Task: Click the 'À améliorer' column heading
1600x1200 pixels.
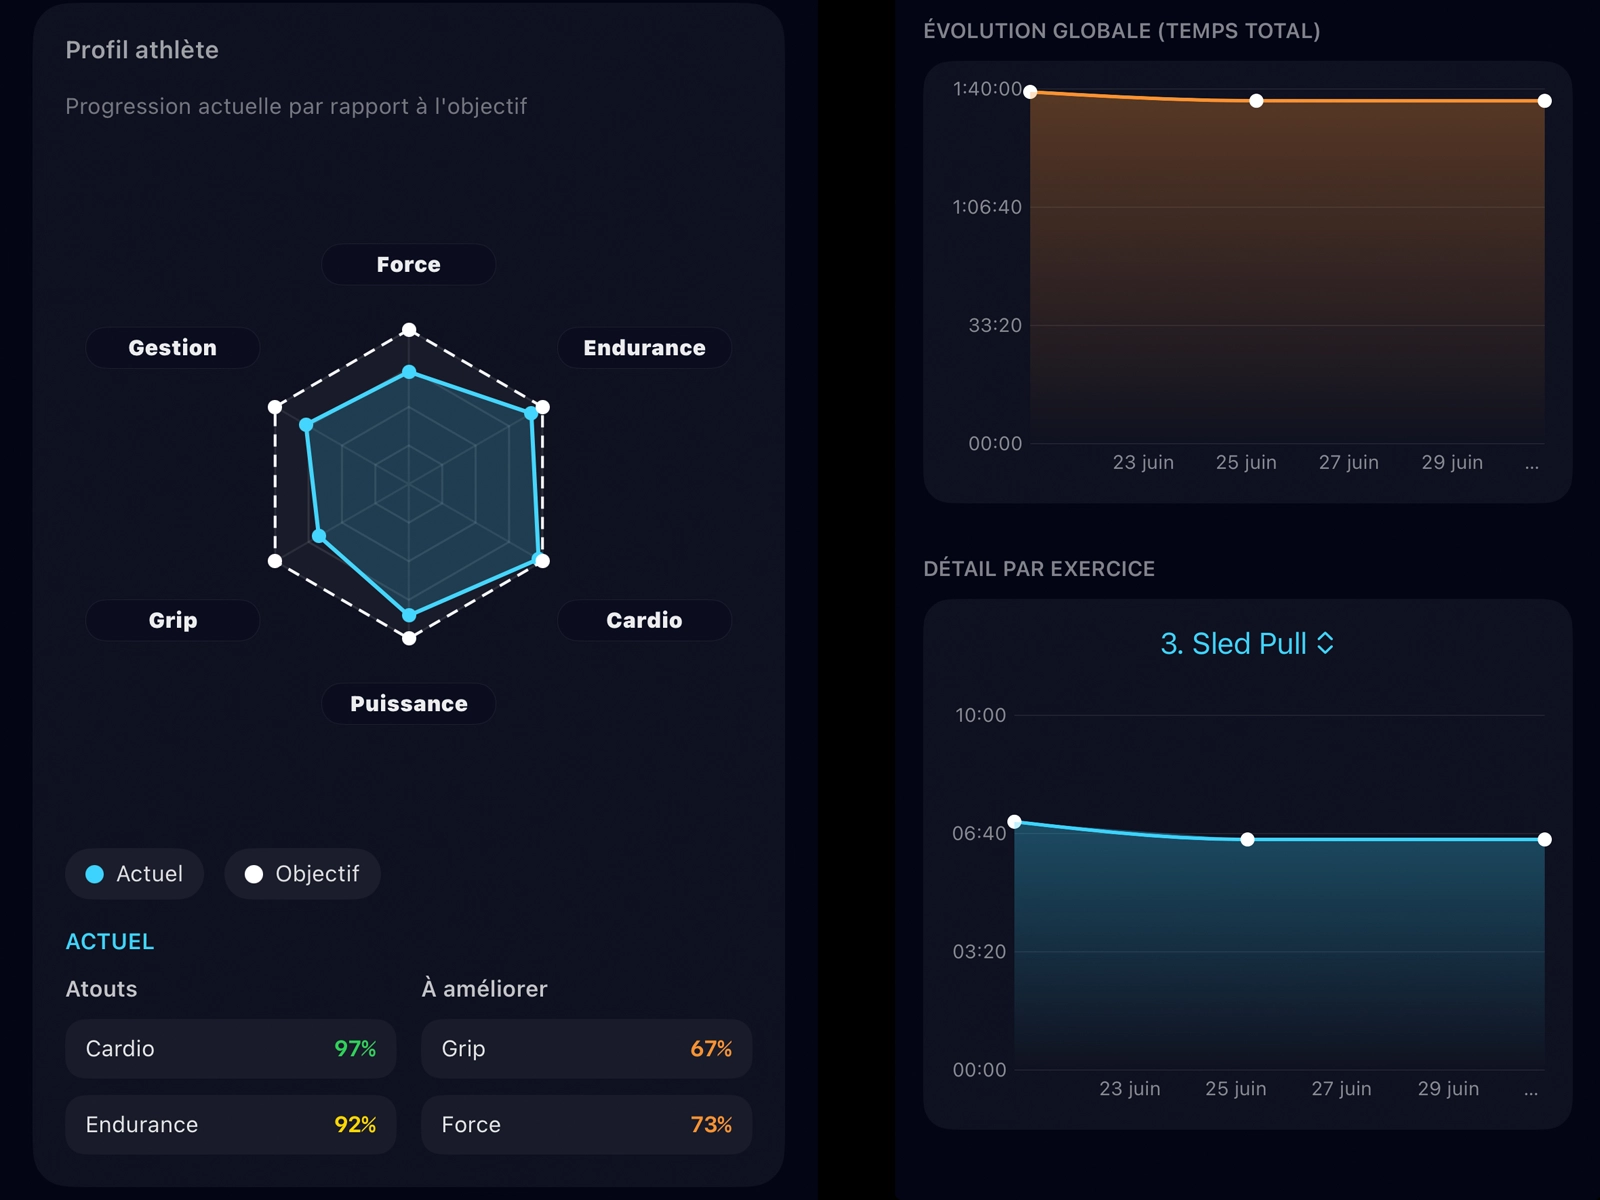Action: [485, 989]
